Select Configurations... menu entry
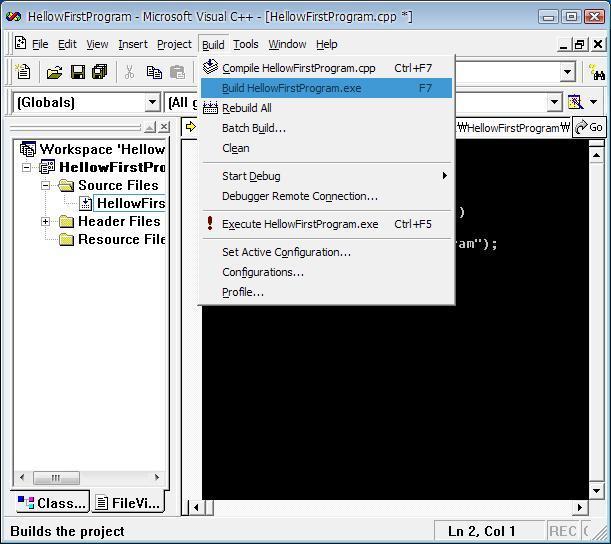 (x=326, y=272)
